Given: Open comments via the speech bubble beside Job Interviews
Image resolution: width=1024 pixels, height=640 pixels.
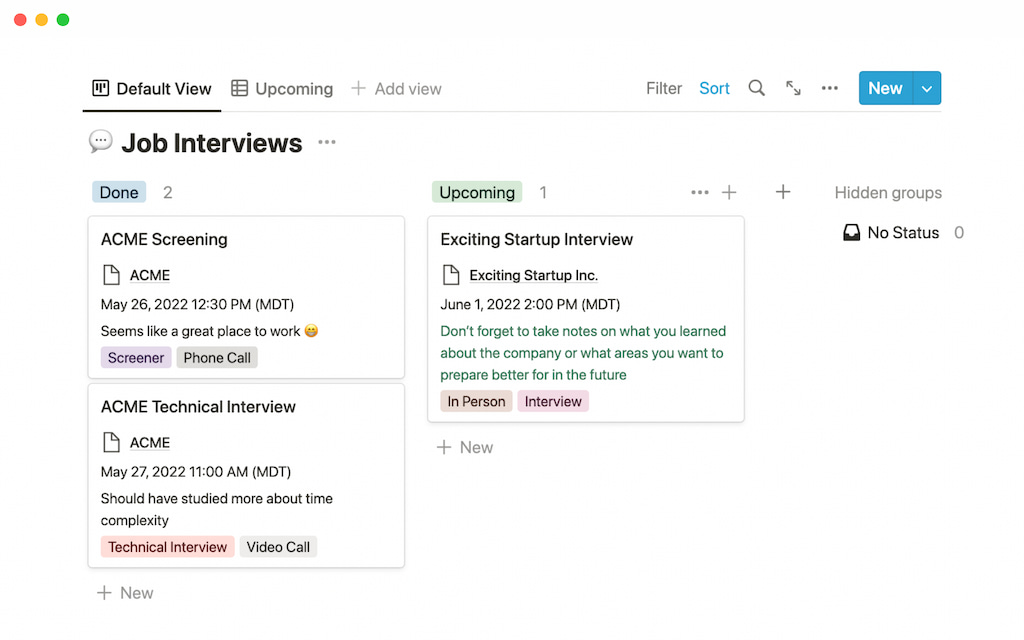Looking at the screenshot, I should (100, 141).
